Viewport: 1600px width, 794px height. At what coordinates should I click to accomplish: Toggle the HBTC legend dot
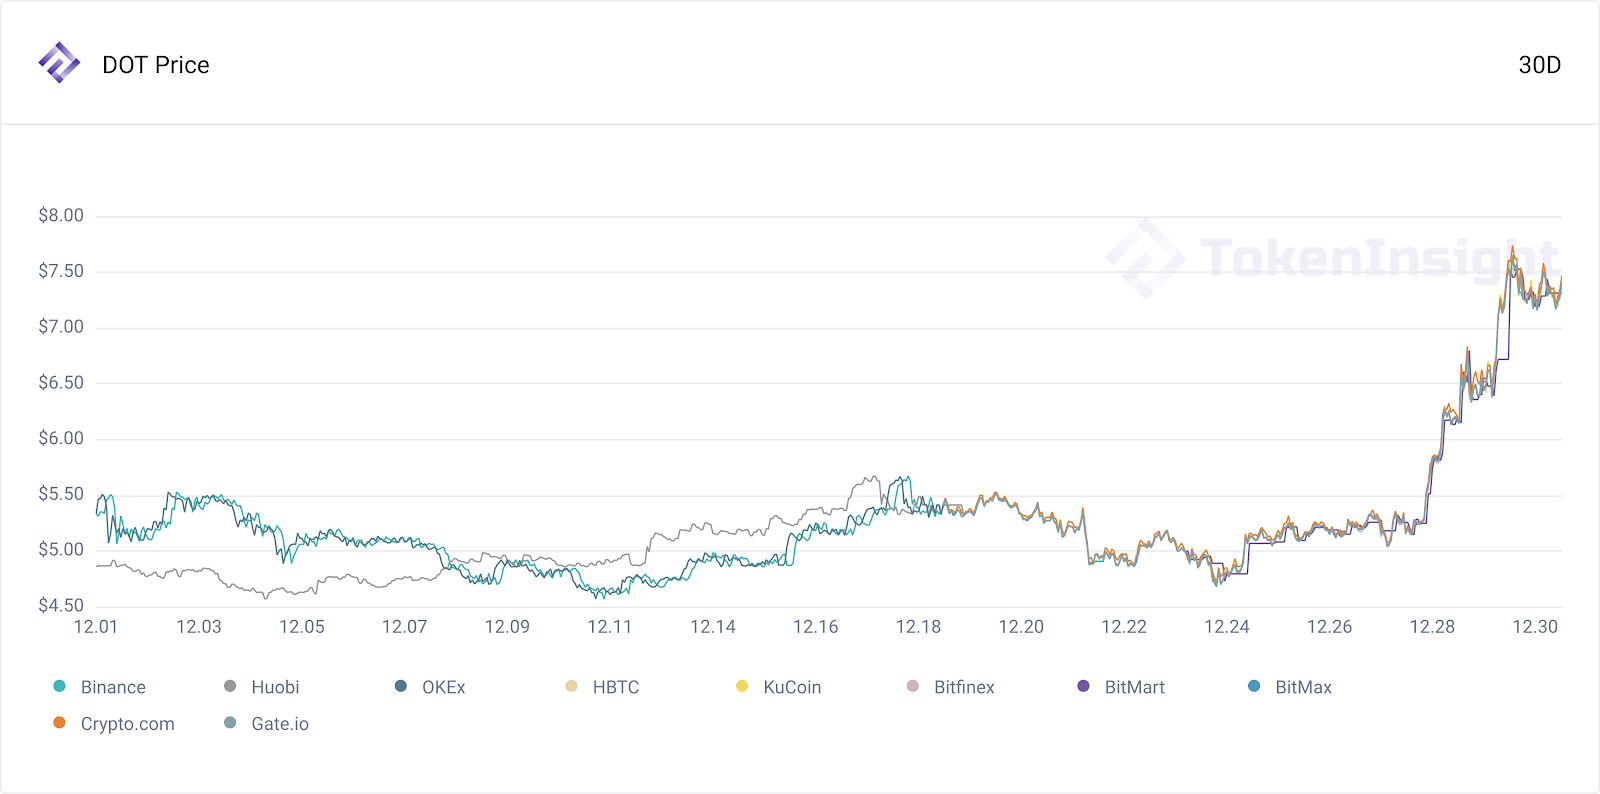click(571, 686)
